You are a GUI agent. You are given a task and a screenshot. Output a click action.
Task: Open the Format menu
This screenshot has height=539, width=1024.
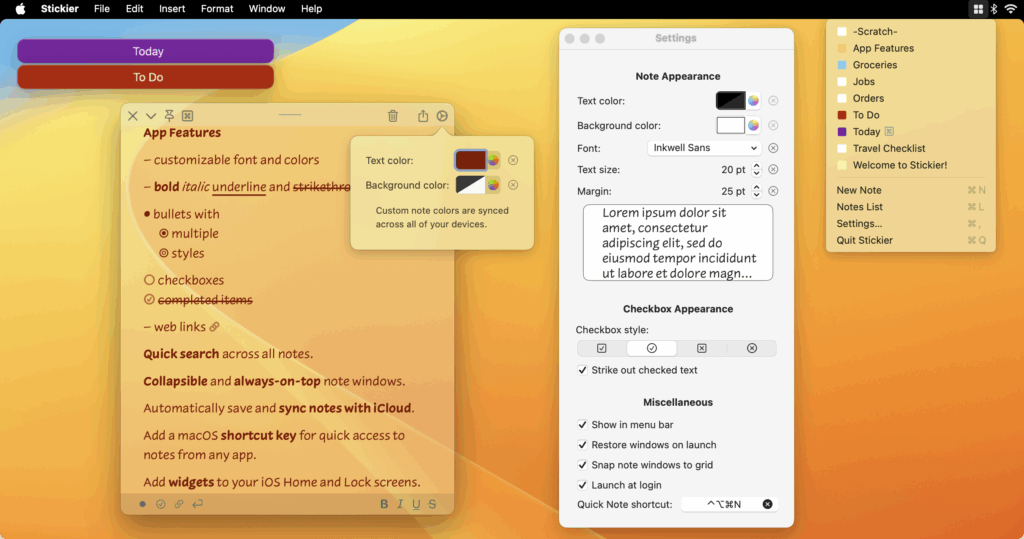(x=217, y=8)
